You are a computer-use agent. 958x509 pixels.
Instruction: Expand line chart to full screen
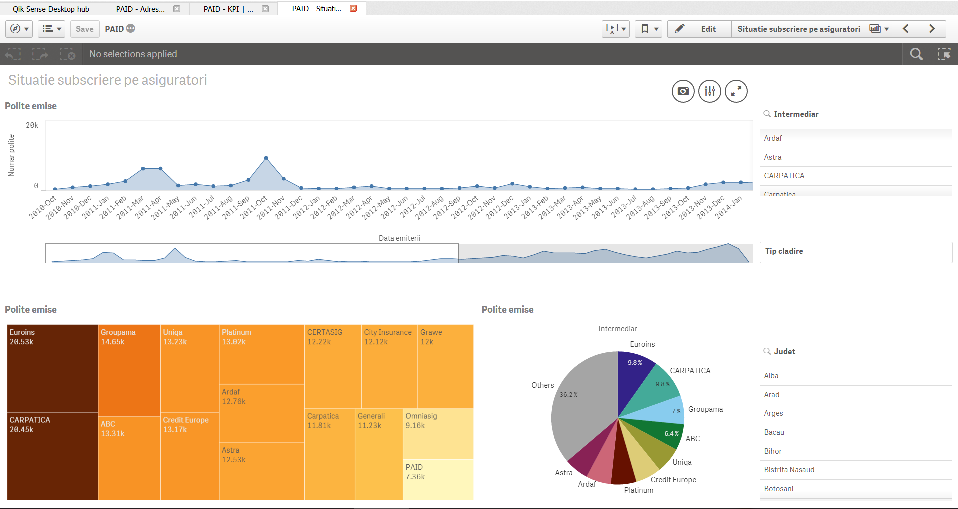point(736,92)
